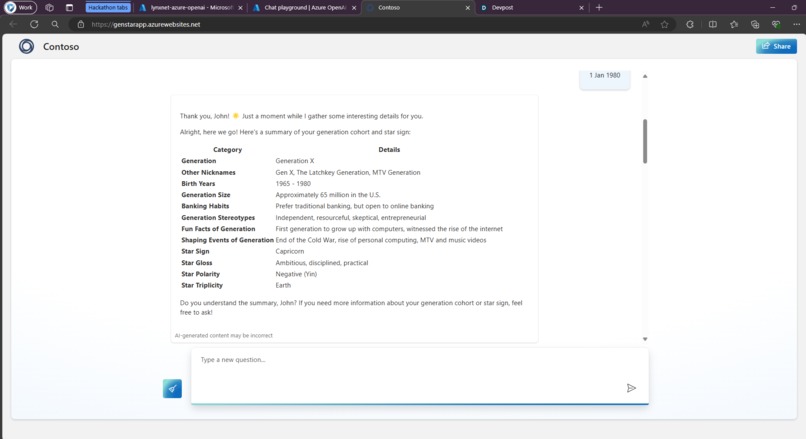Click the Generation Size row label
This screenshot has height=439, width=806.
point(206,195)
